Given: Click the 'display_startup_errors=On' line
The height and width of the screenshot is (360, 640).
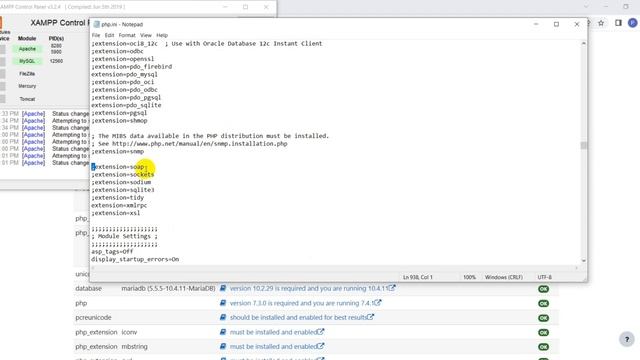Looking at the screenshot, I should [135, 259].
